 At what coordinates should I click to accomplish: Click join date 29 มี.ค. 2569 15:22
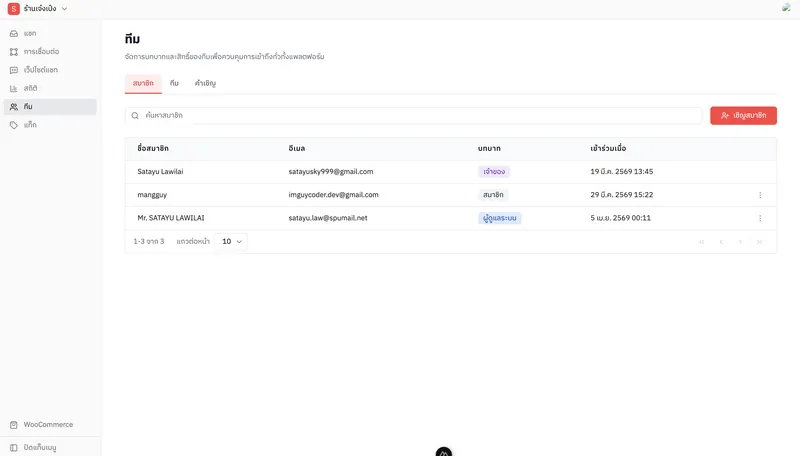point(621,195)
